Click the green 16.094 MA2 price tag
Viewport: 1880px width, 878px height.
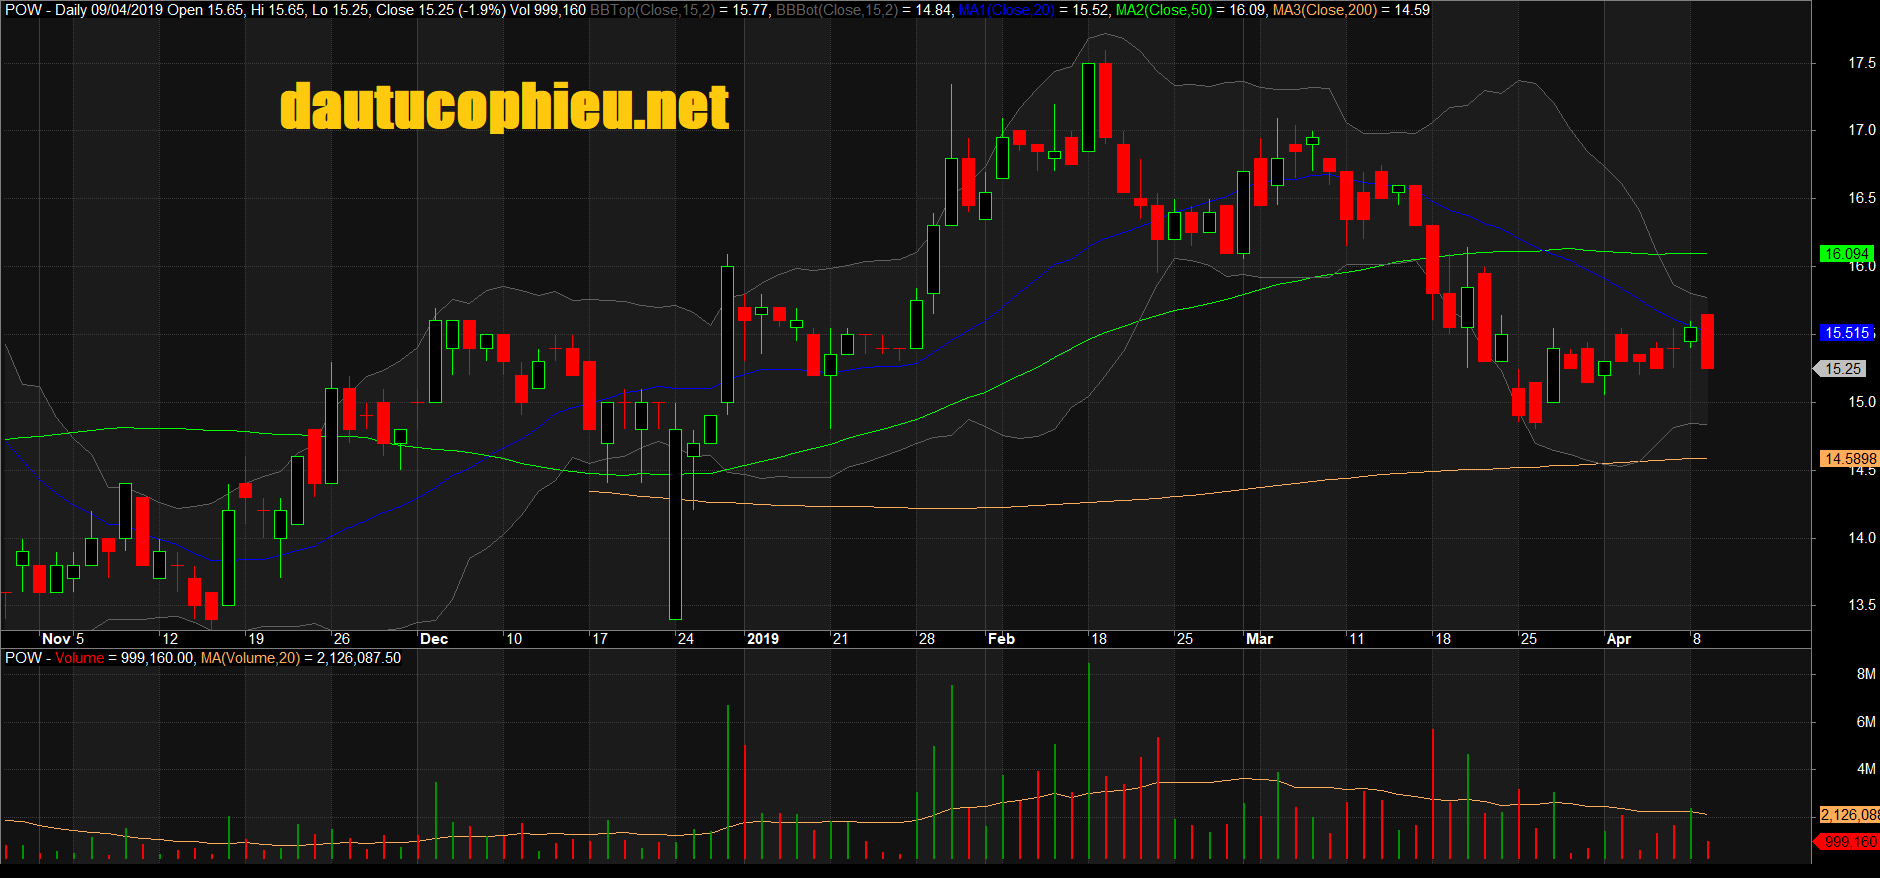(x=1846, y=254)
